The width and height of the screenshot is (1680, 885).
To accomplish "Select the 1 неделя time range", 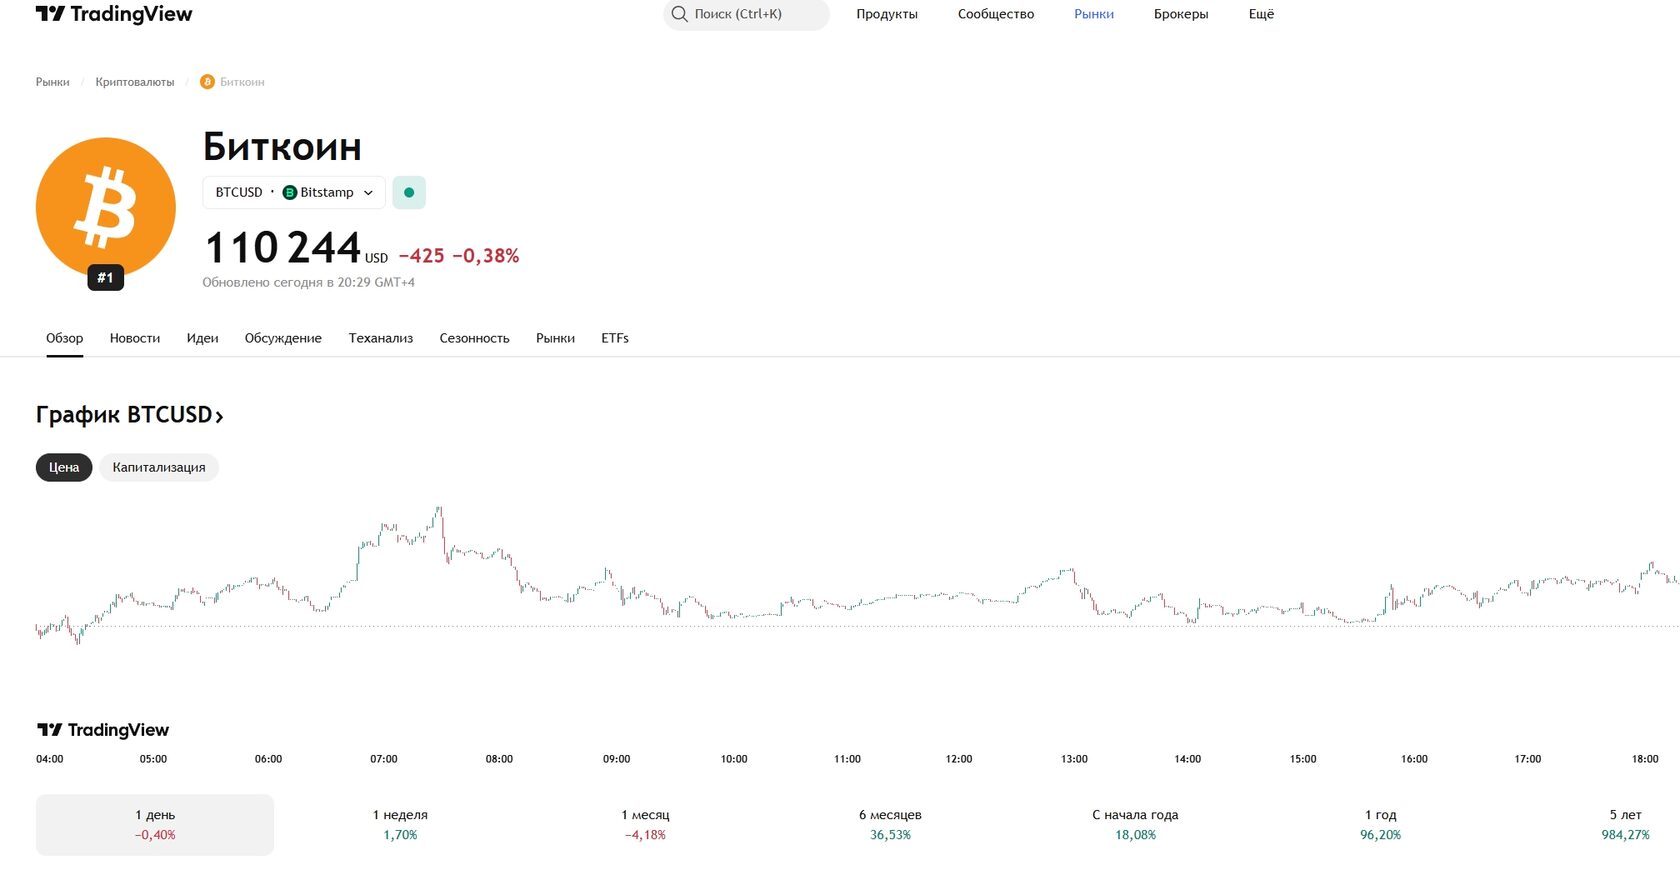I will [x=400, y=825].
